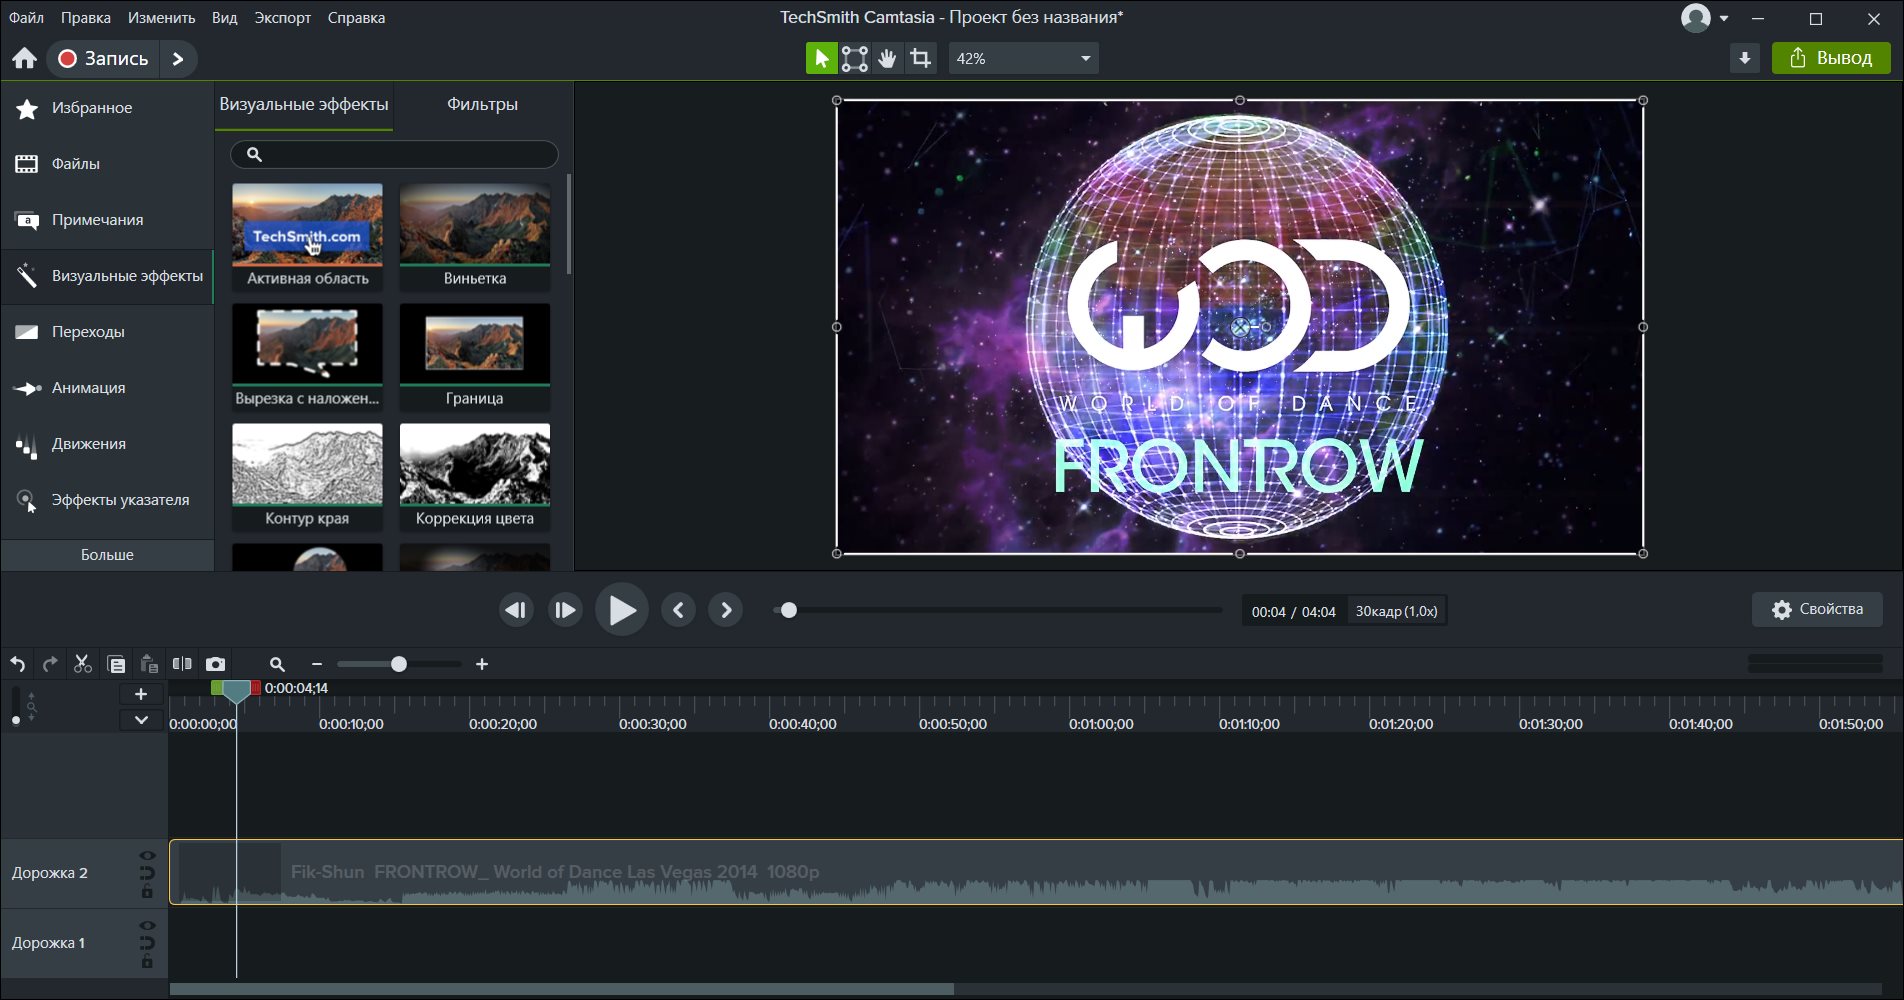Click the playback scrubber handle
This screenshot has height=1000, width=1904.
(x=789, y=610)
